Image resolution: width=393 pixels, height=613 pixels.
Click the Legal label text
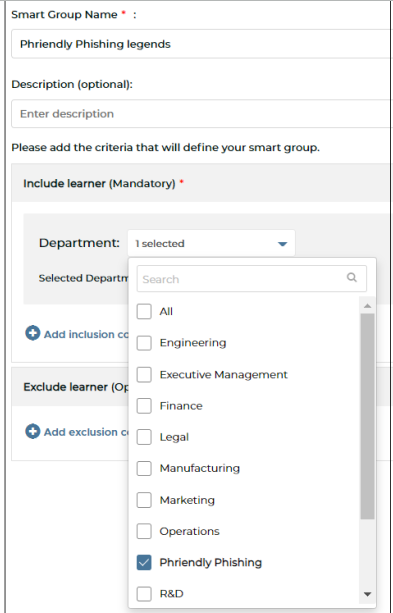[x=174, y=437]
